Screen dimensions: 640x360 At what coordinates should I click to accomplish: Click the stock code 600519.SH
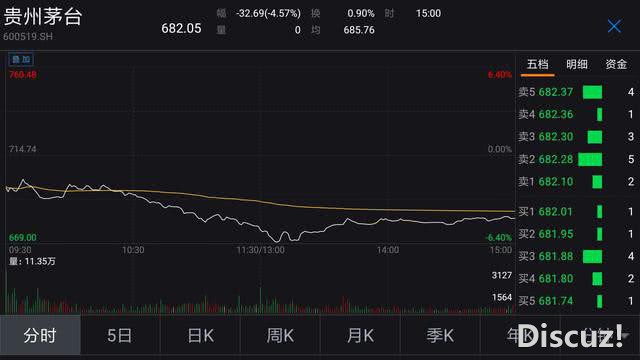tap(28, 37)
